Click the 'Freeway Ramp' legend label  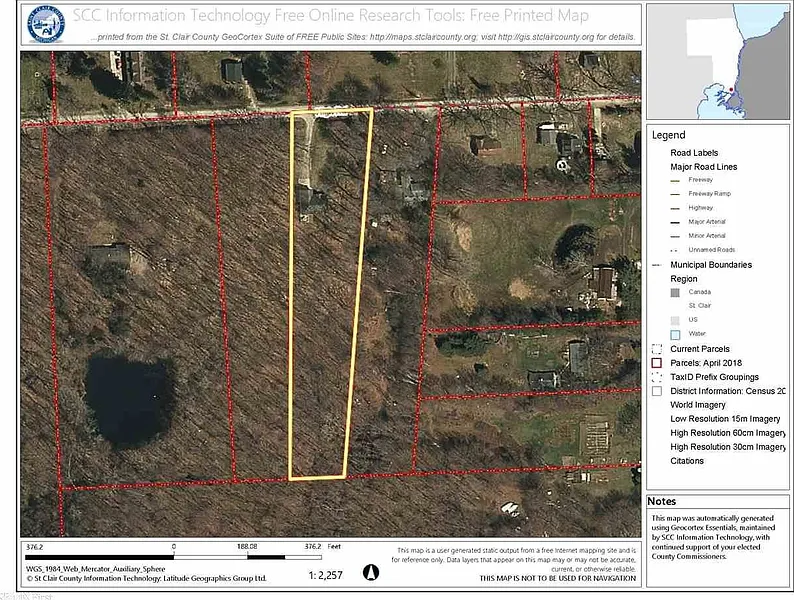tap(709, 193)
